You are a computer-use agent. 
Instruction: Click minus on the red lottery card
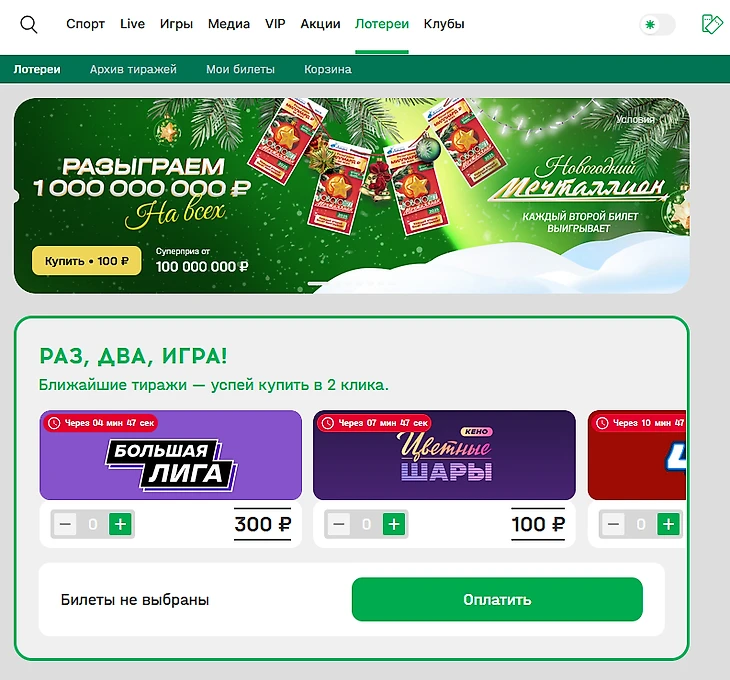[x=614, y=525]
